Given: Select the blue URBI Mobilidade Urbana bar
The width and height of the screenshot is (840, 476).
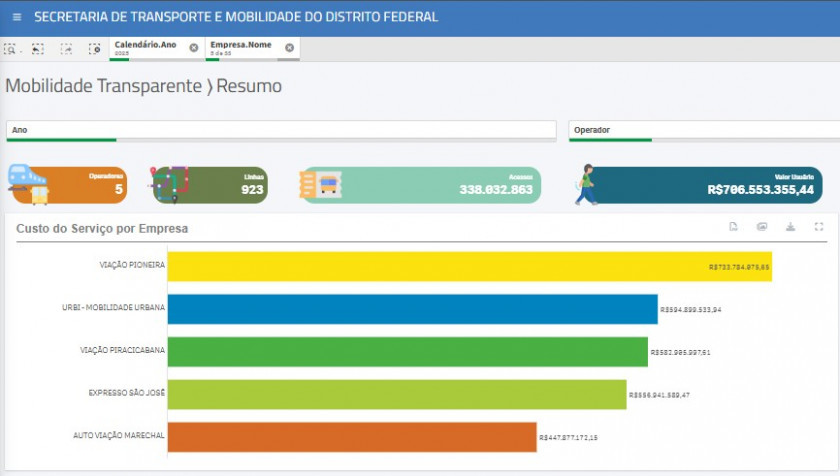Looking at the screenshot, I should coord(411,309).
